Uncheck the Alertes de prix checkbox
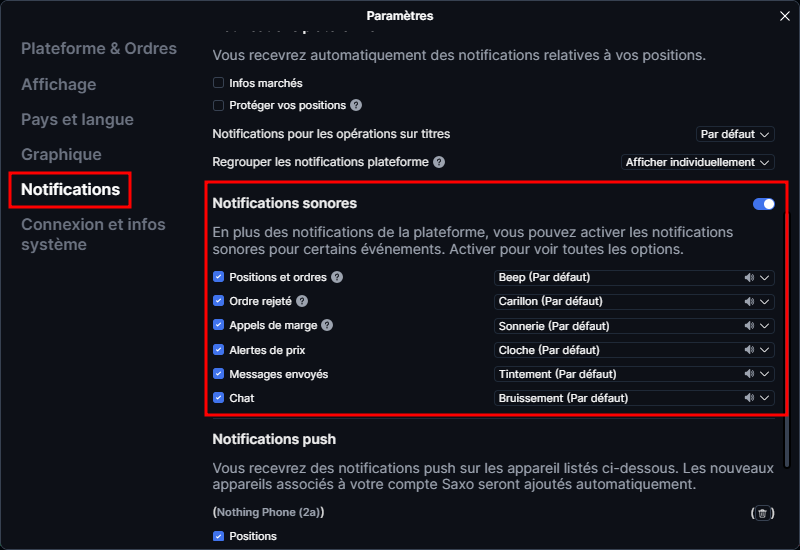Viewport: 800px width, 550px height. click(218, 350)
